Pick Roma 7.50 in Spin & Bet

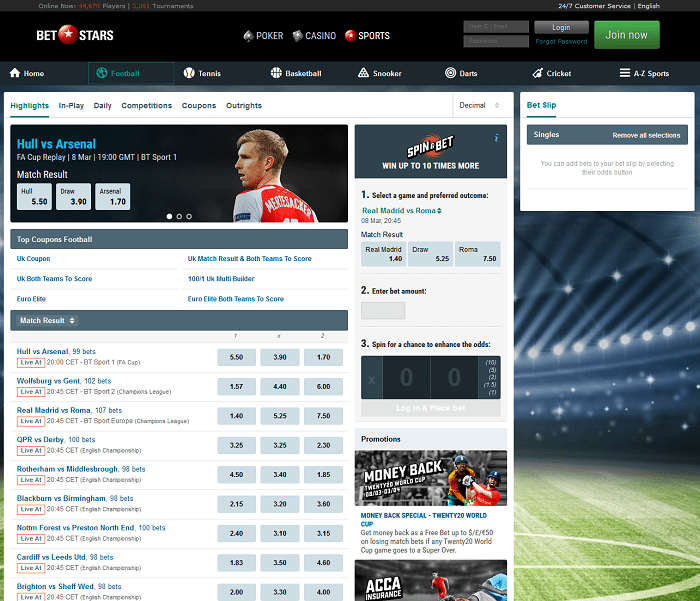pyautogui.click(x=478, y=254)
